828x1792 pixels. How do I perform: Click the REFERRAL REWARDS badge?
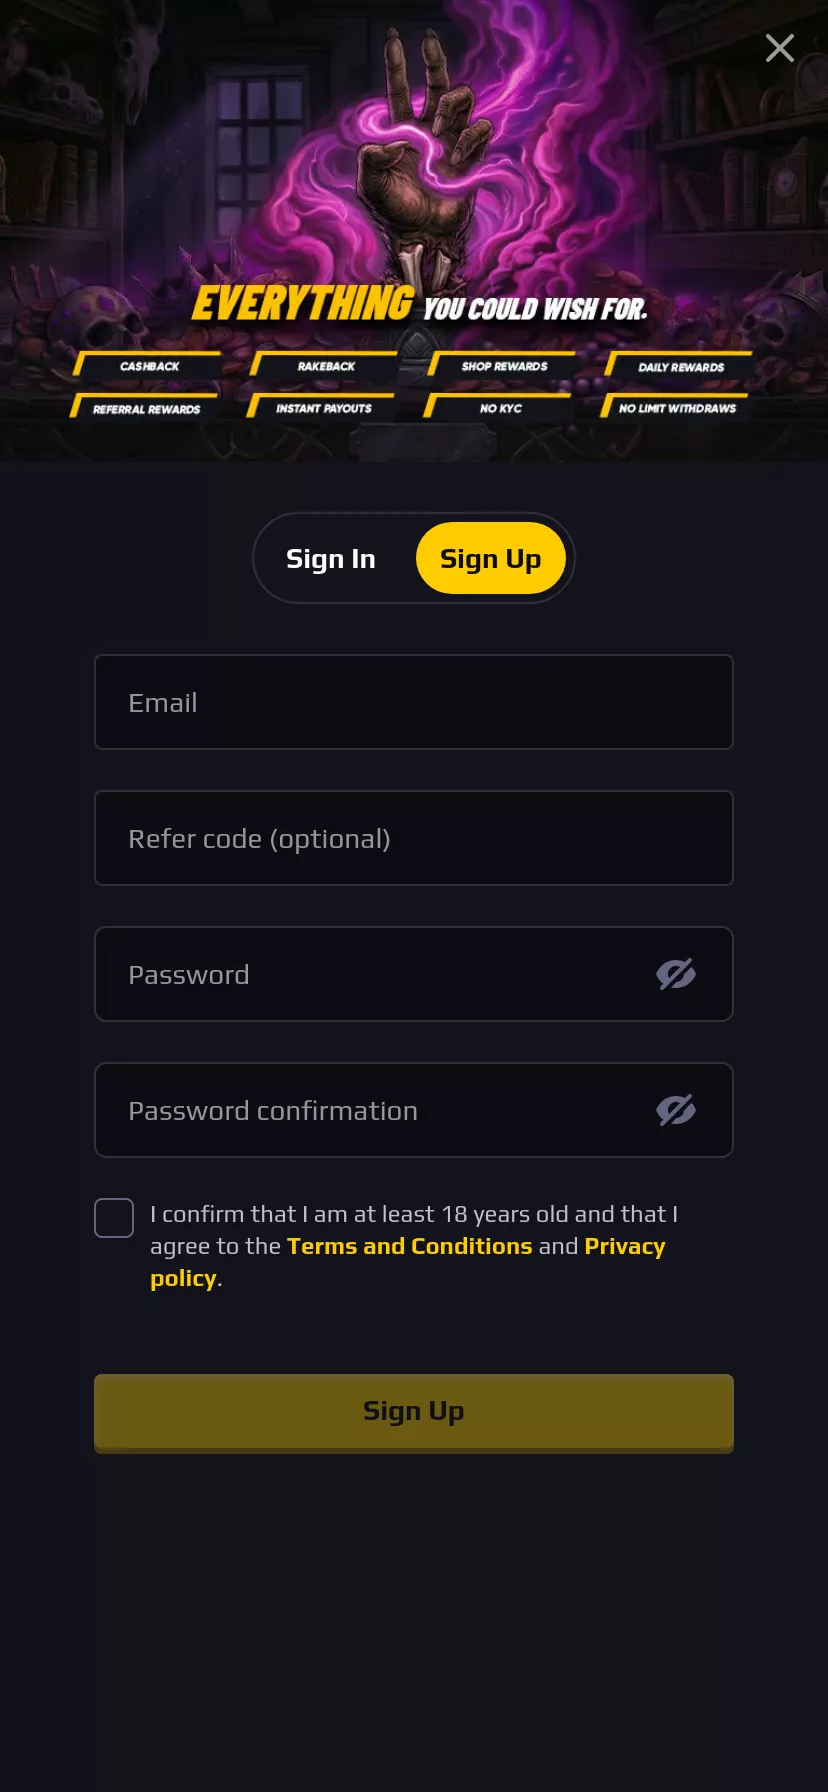pyautogui.click(x=144, y=407)
